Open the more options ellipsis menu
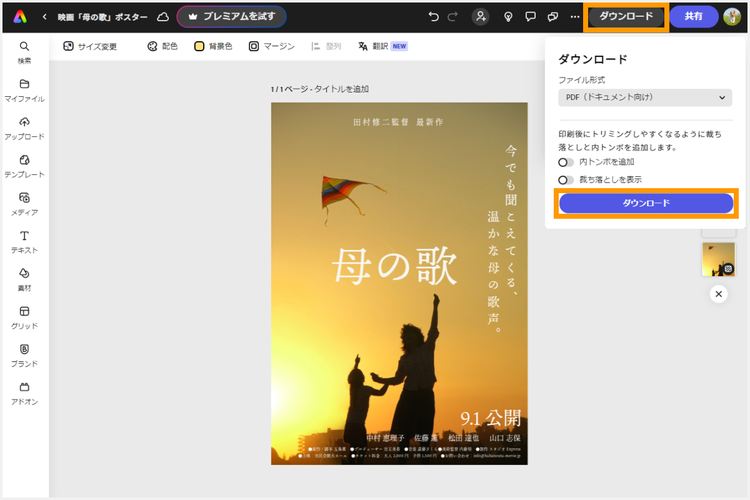The width and height of the screenshot is (750, 500). click(x=575, y=17)
